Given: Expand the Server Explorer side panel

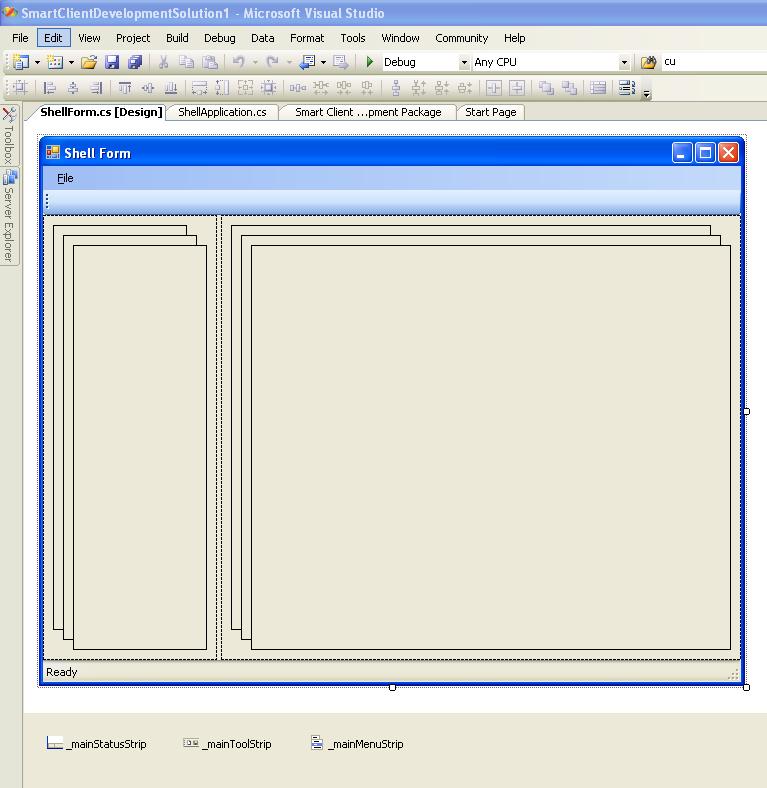Looking at the screenshot, I should tap(9, 216).
